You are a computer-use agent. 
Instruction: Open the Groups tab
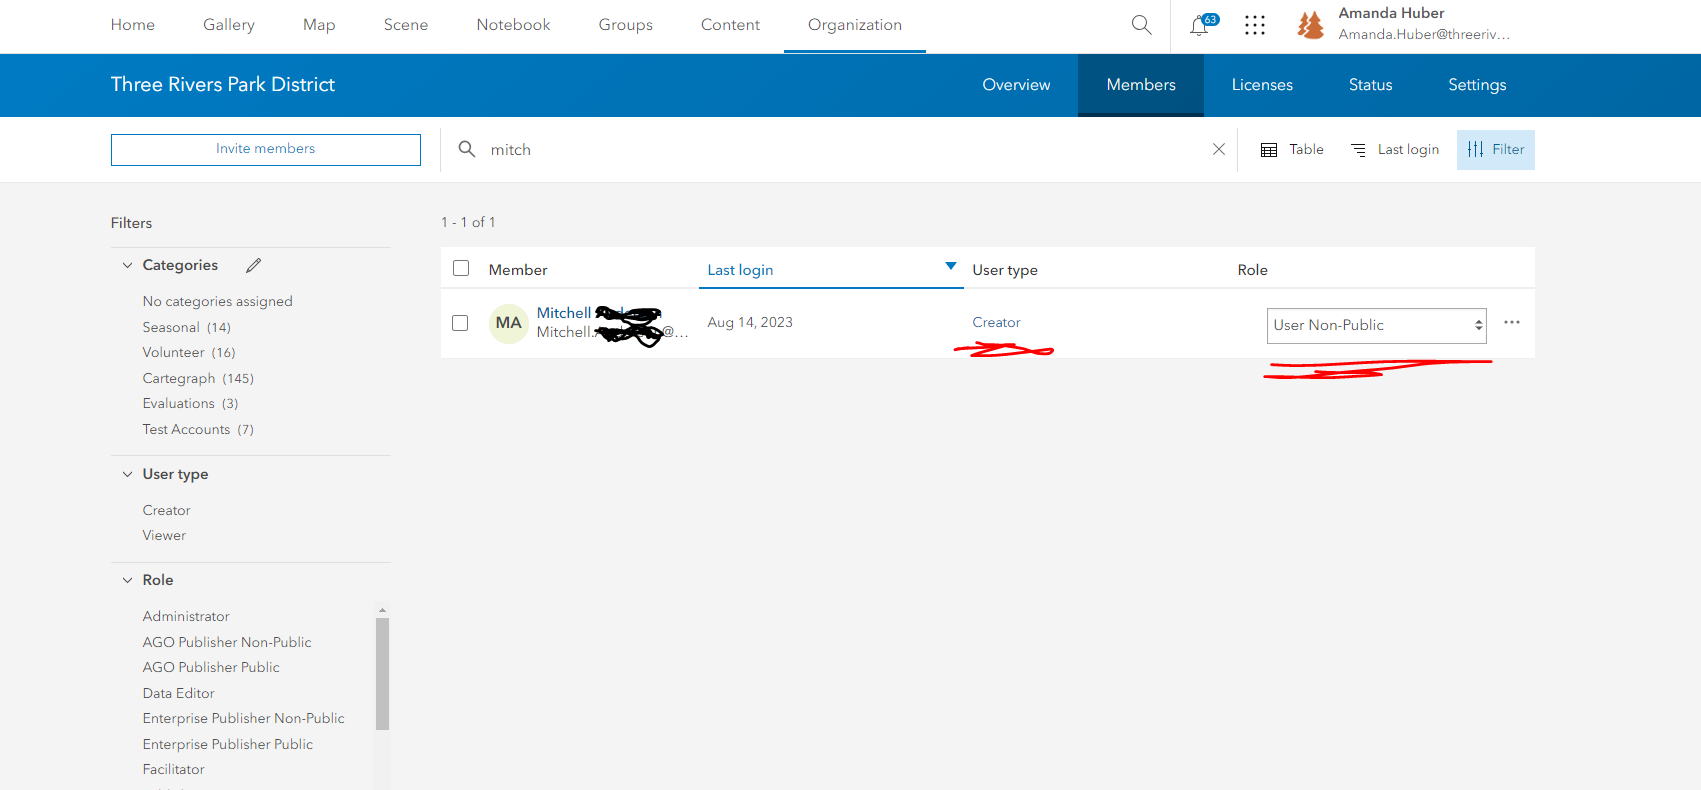click(626, 25)
